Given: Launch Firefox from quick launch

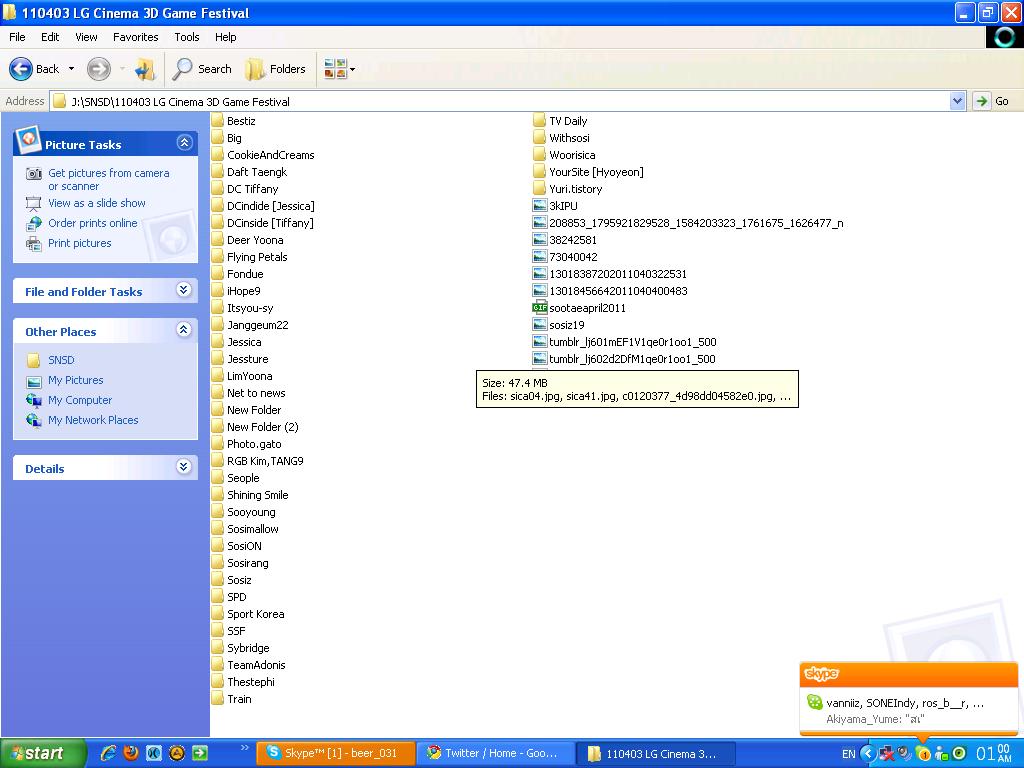Looking at the screenshot, I should point(131,753).
